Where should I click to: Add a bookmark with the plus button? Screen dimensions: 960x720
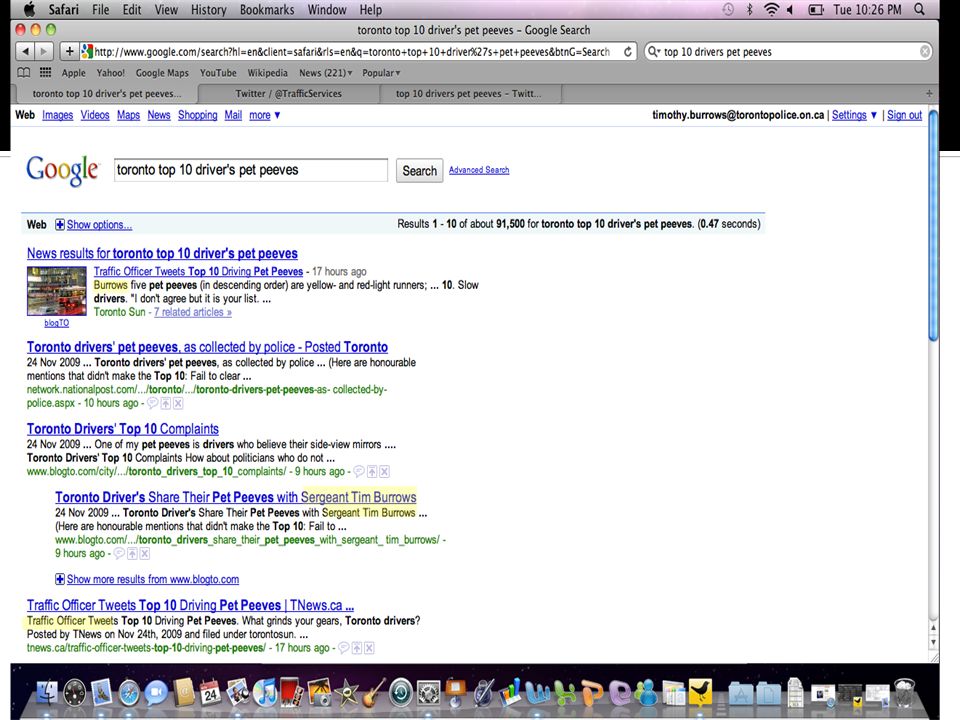(x=69, y=51)
